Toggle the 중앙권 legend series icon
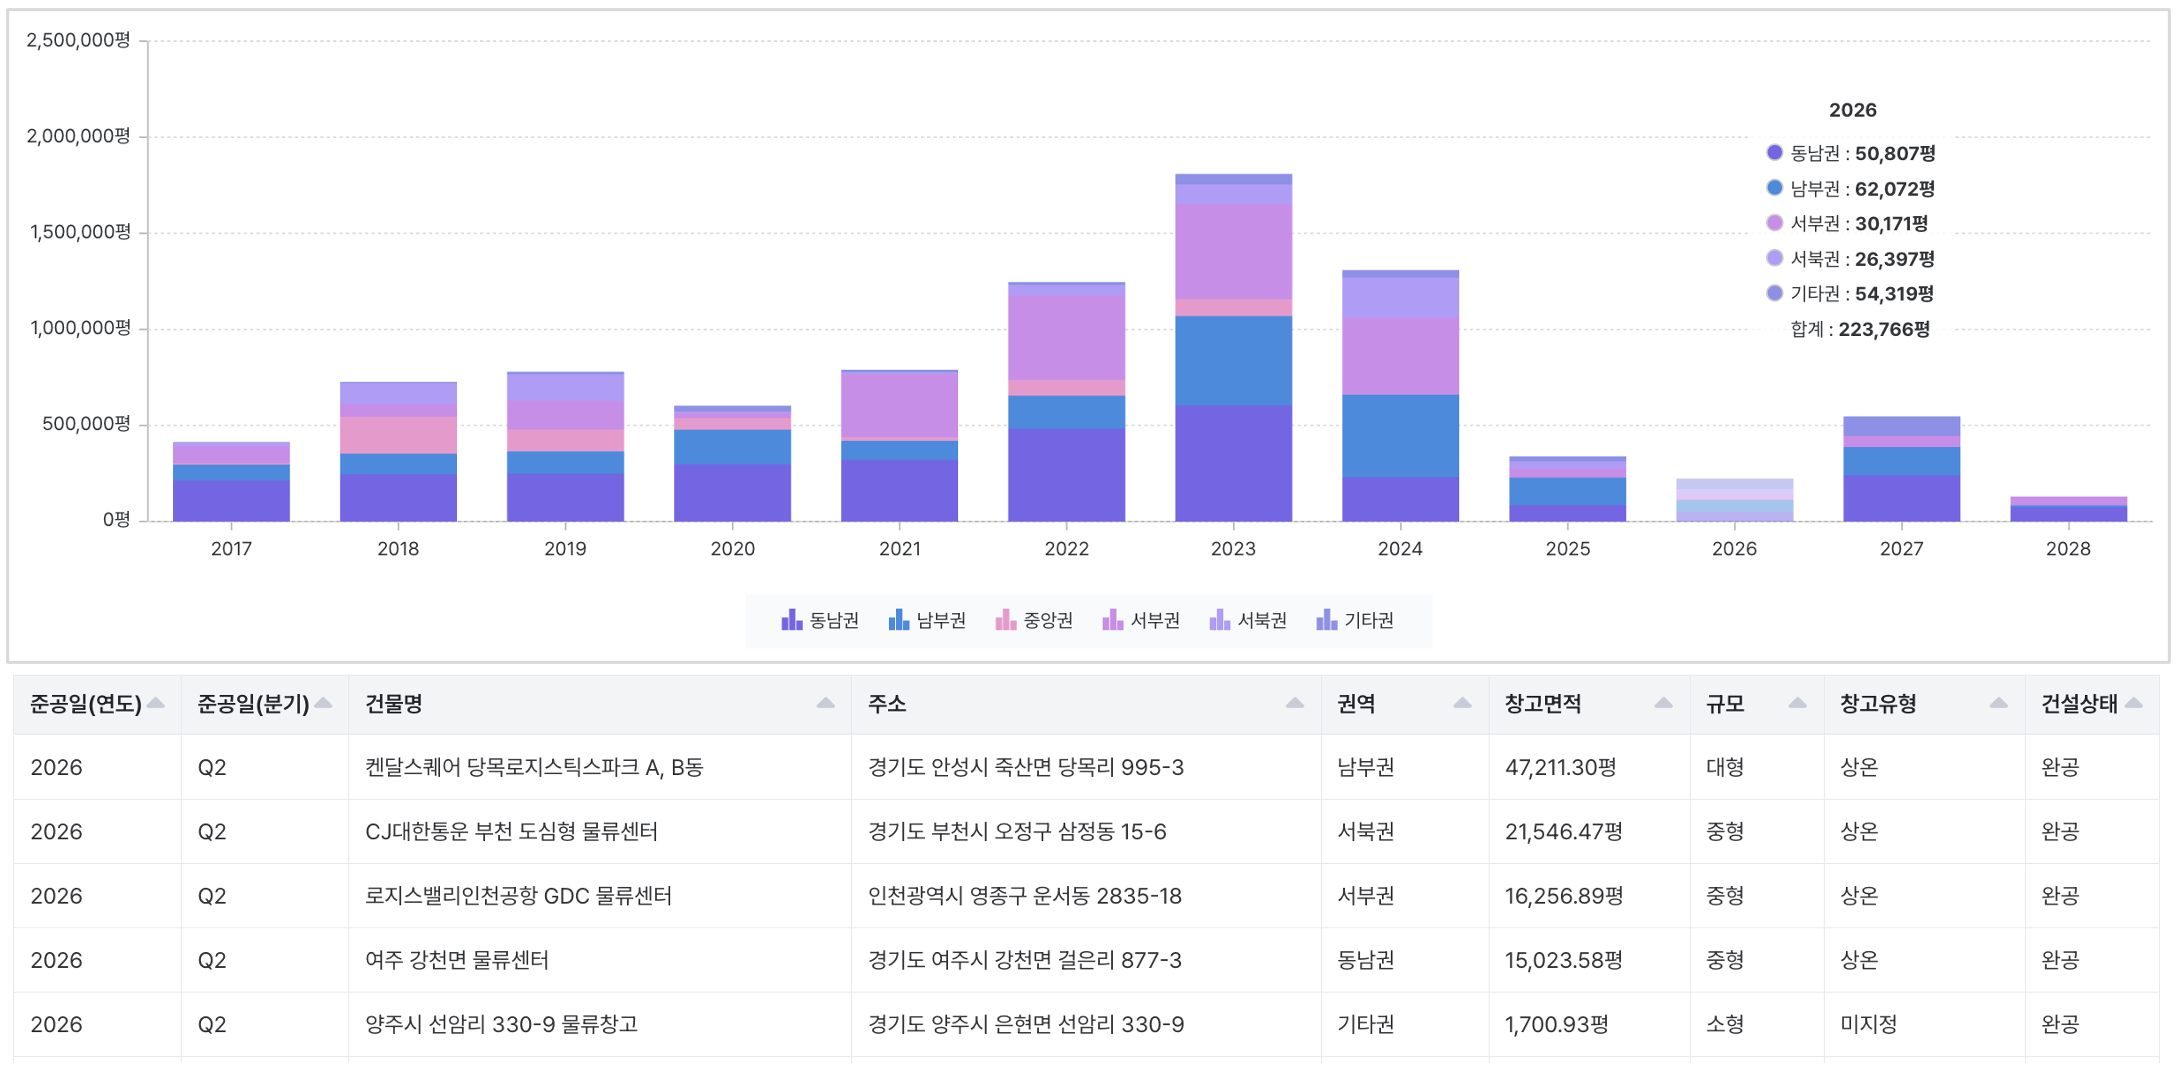This screenshot has height=1072, width=2180. click(x=1005, y=620)
